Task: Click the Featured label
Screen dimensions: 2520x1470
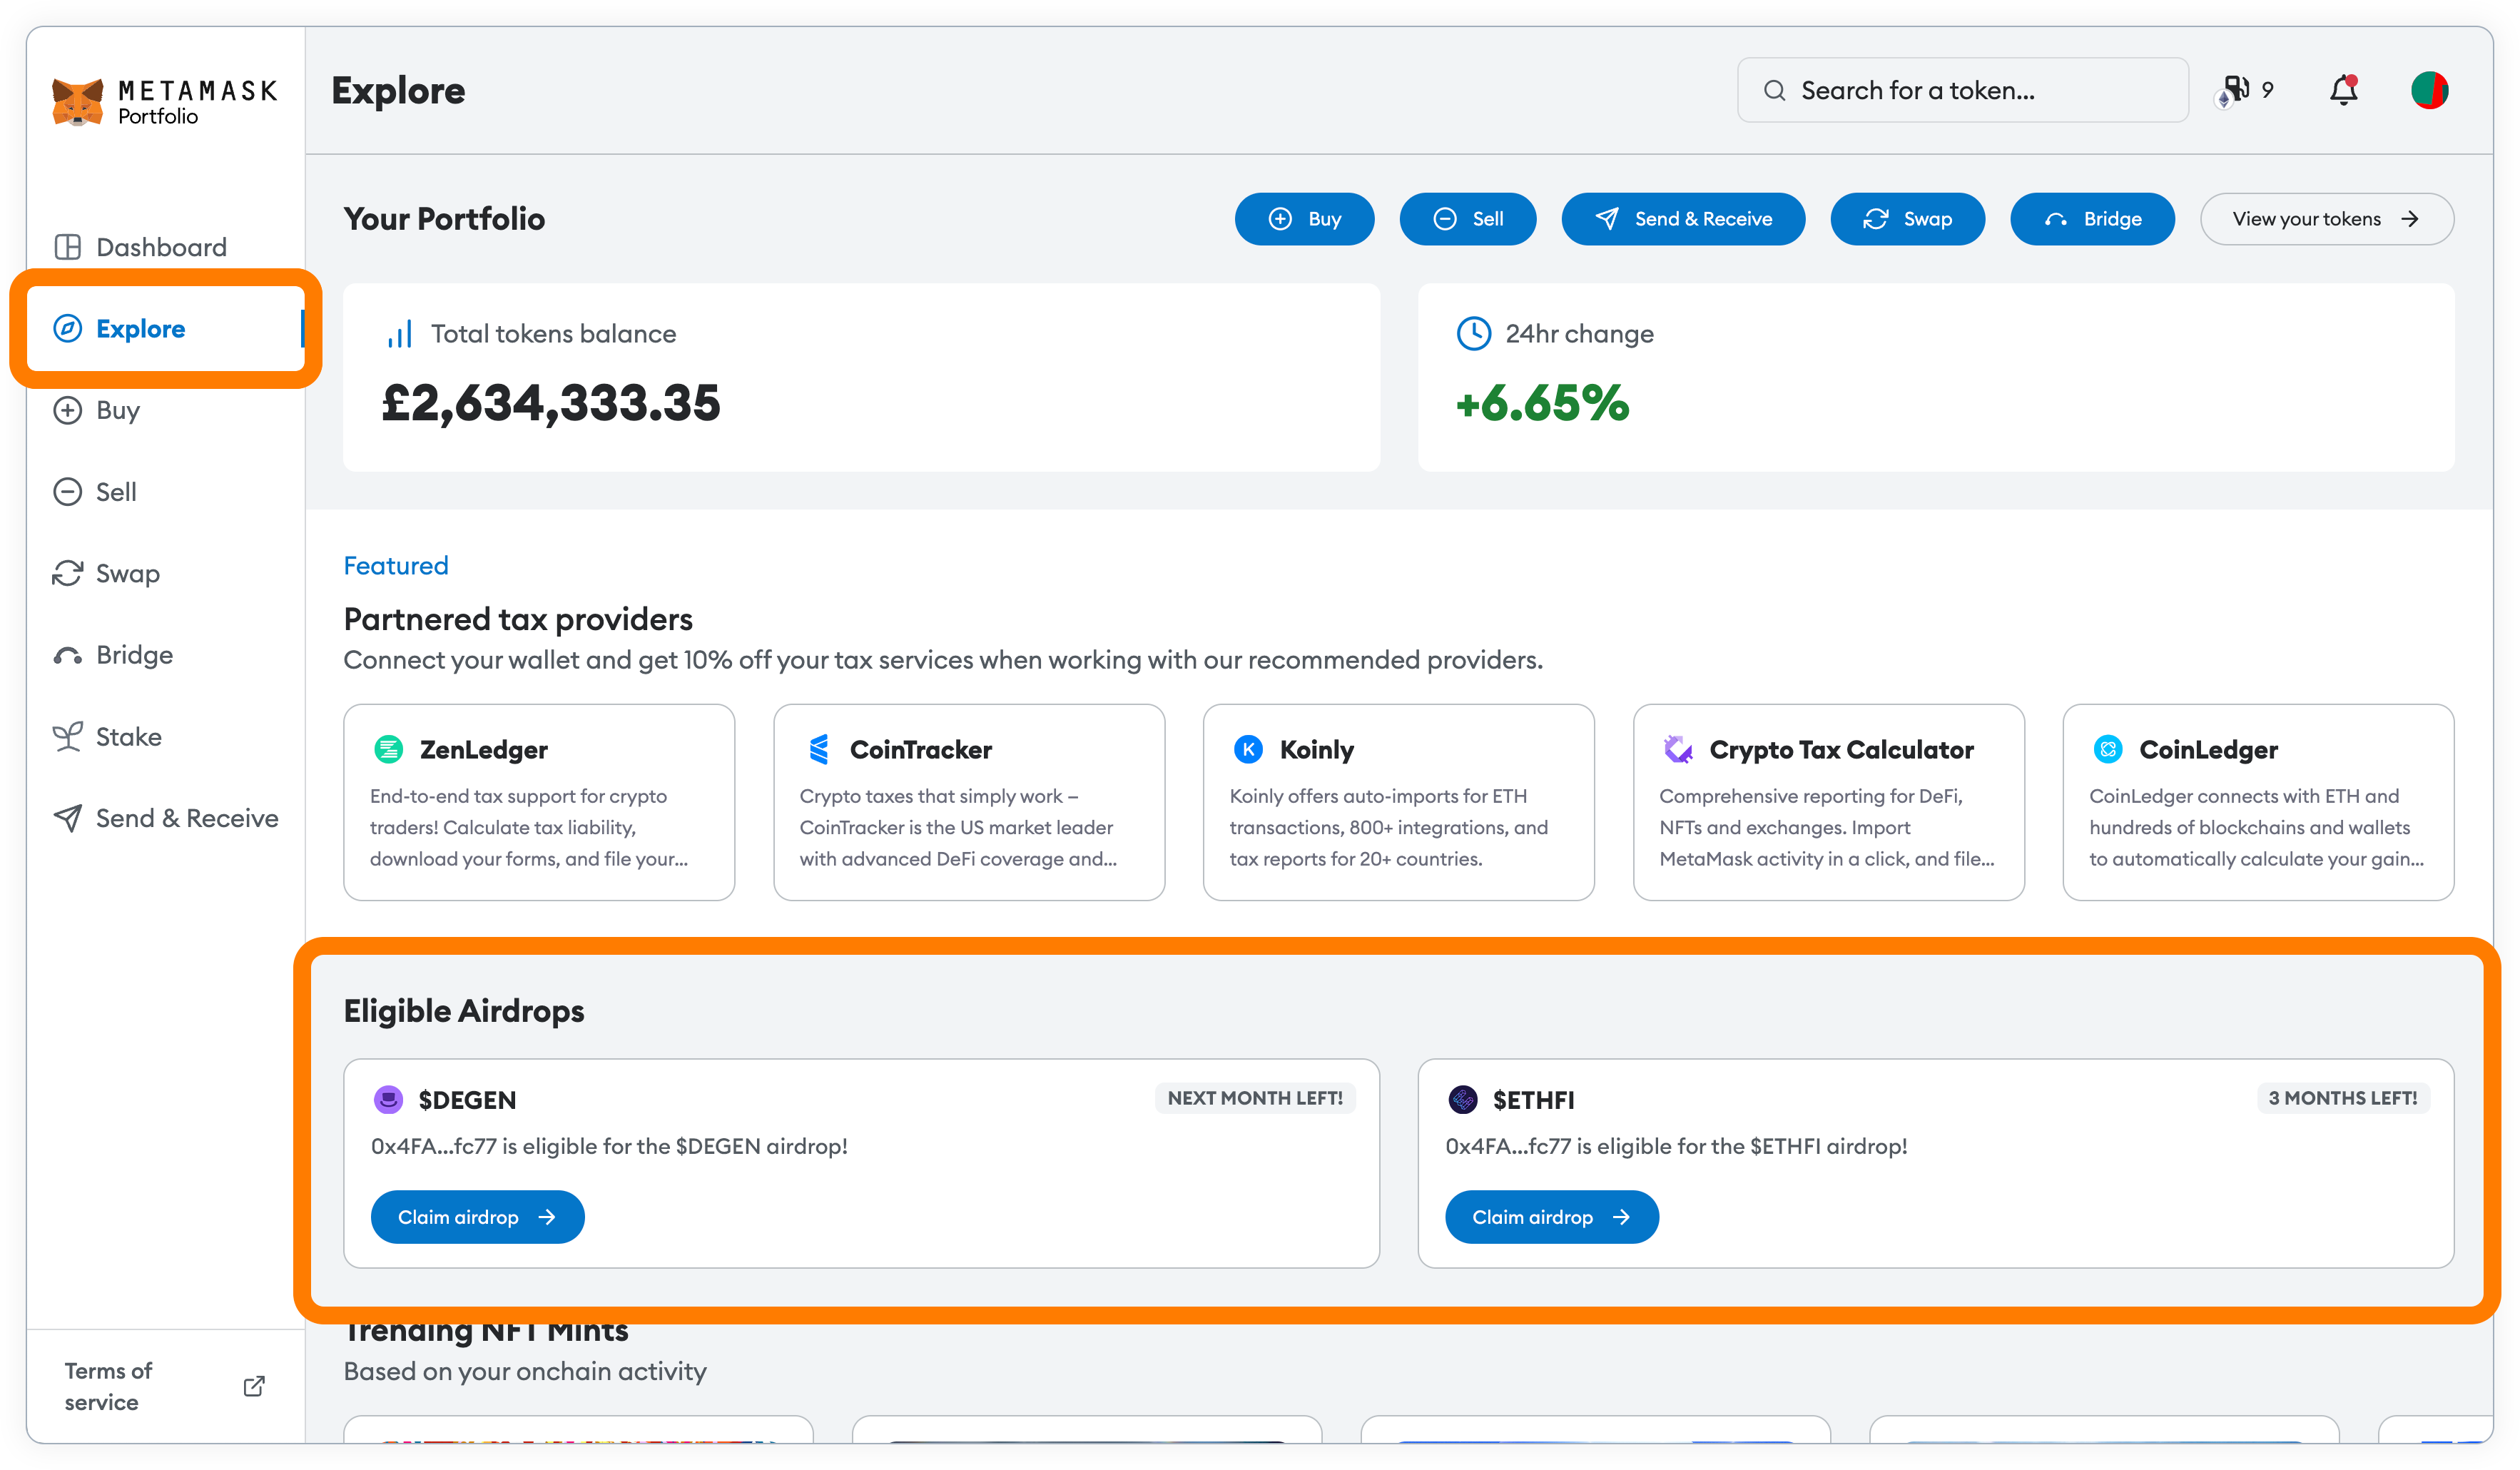Action: click(x=396, y=566)
